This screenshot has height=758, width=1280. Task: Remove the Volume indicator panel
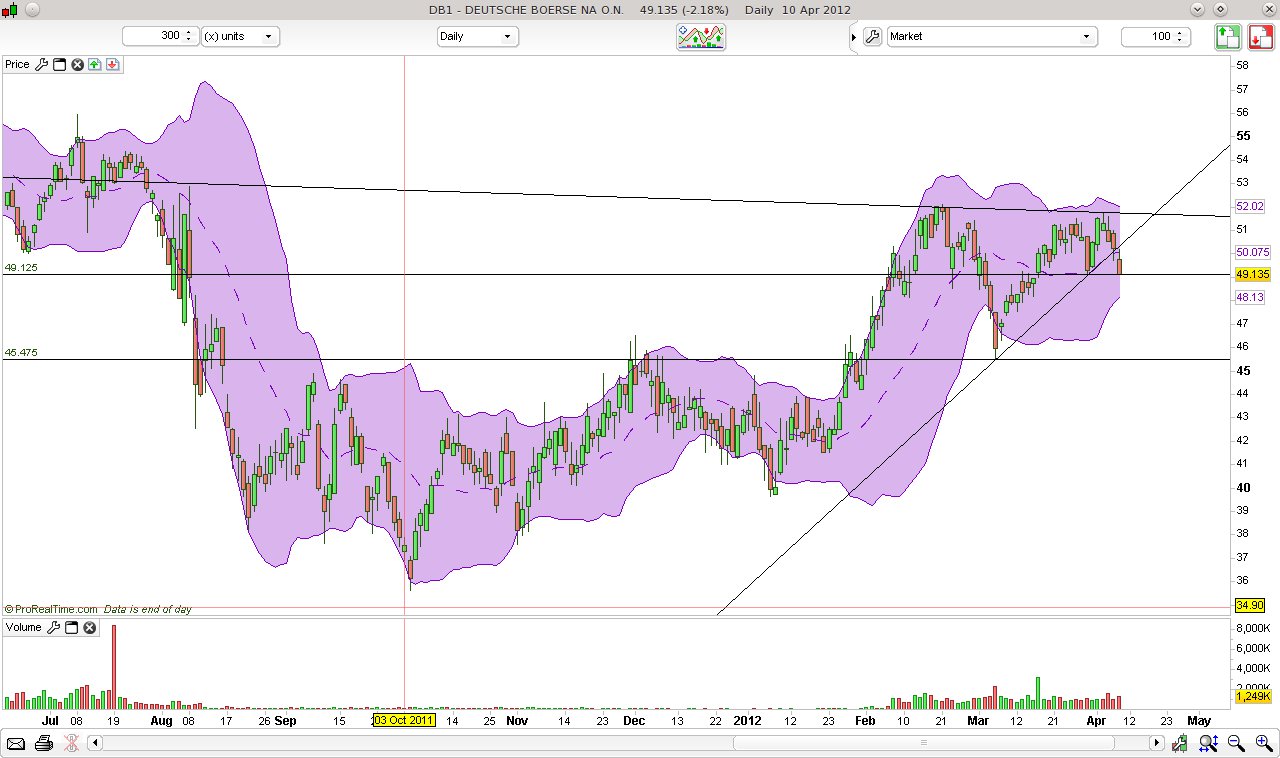(89, 627)
